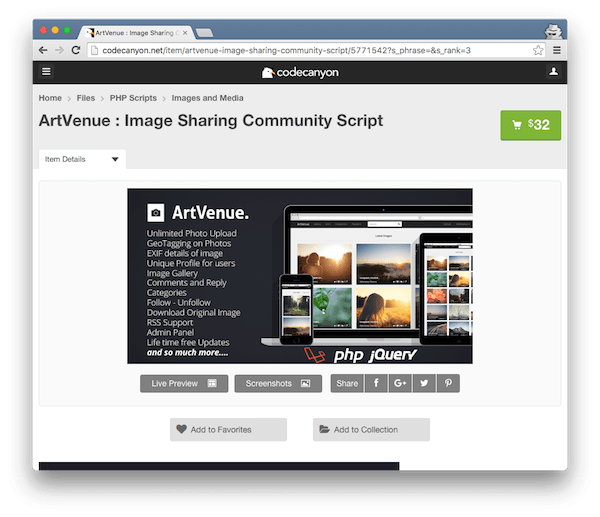Click the $32 add-to-cart button

[x=530, y=125]
